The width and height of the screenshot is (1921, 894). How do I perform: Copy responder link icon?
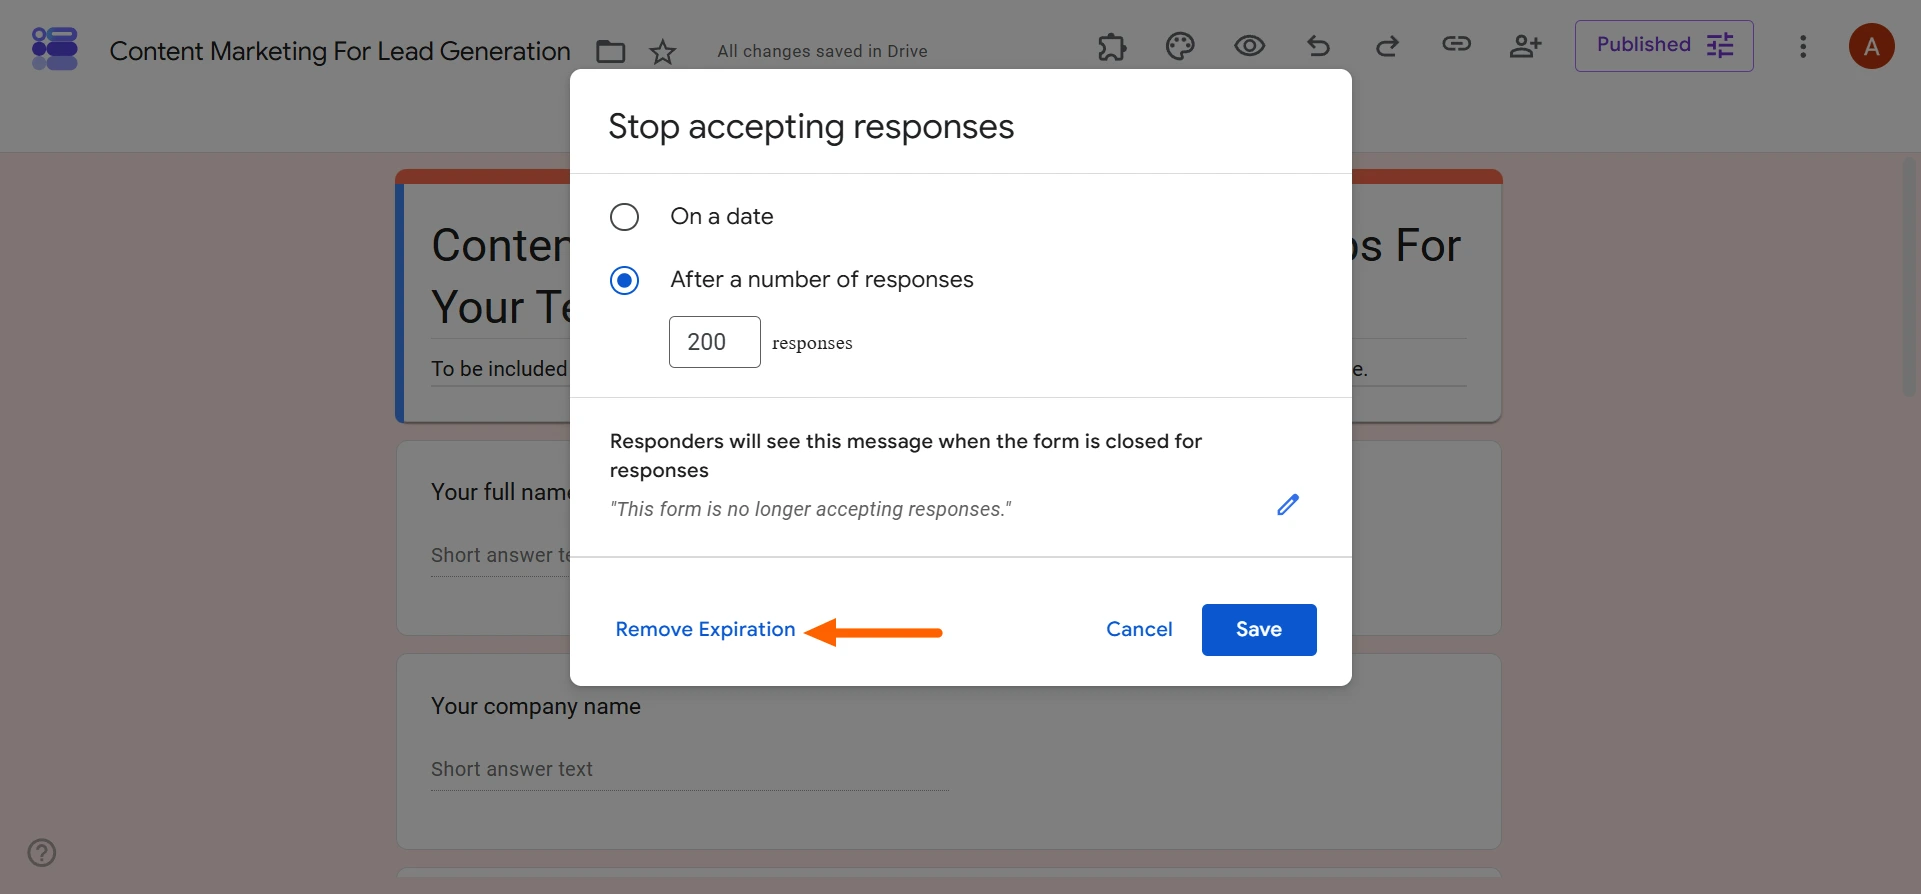(x=1456, y=44)
